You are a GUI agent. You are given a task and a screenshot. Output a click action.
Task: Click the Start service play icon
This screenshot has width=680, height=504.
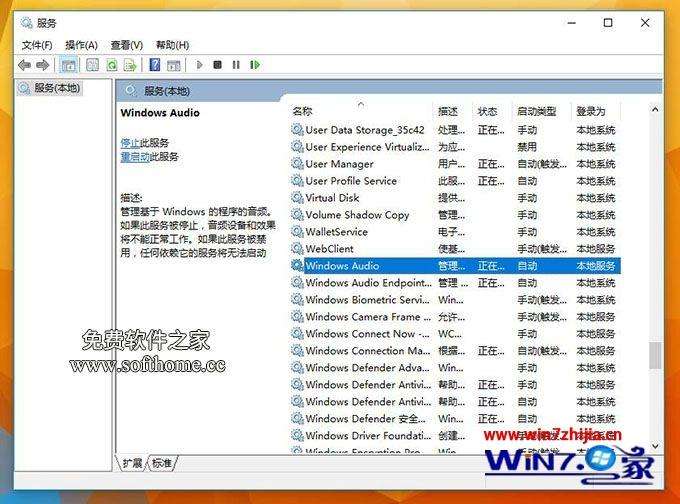(199, 65)
